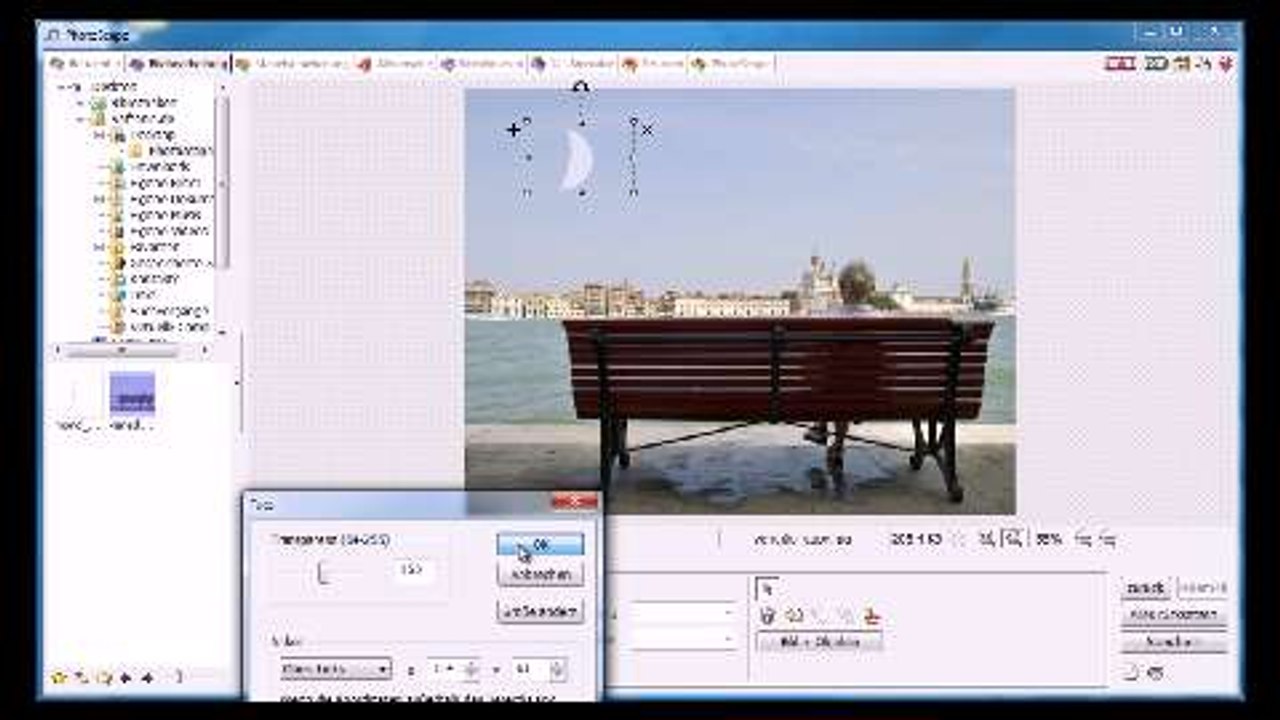The image size is (1280, 720).
Task: Click the rotate handle above the moon object
Action: pos(580,89)
